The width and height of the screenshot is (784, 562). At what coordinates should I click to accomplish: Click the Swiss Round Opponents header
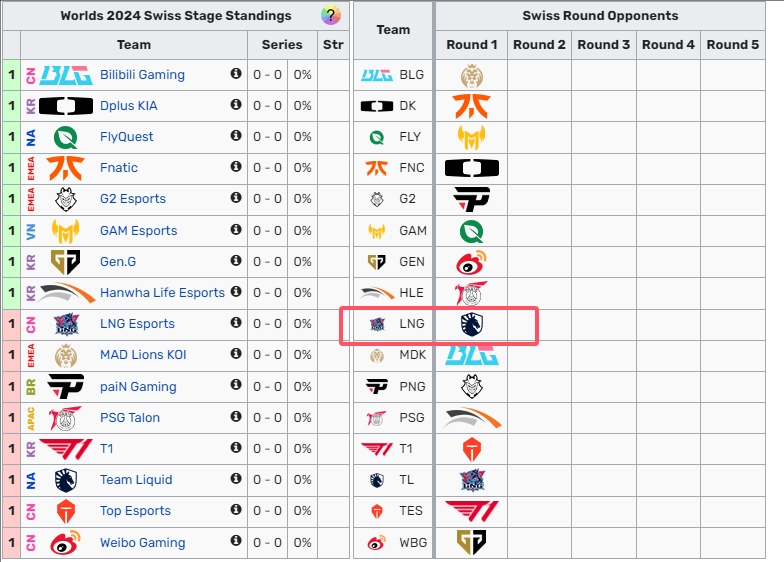coord(600,16)
